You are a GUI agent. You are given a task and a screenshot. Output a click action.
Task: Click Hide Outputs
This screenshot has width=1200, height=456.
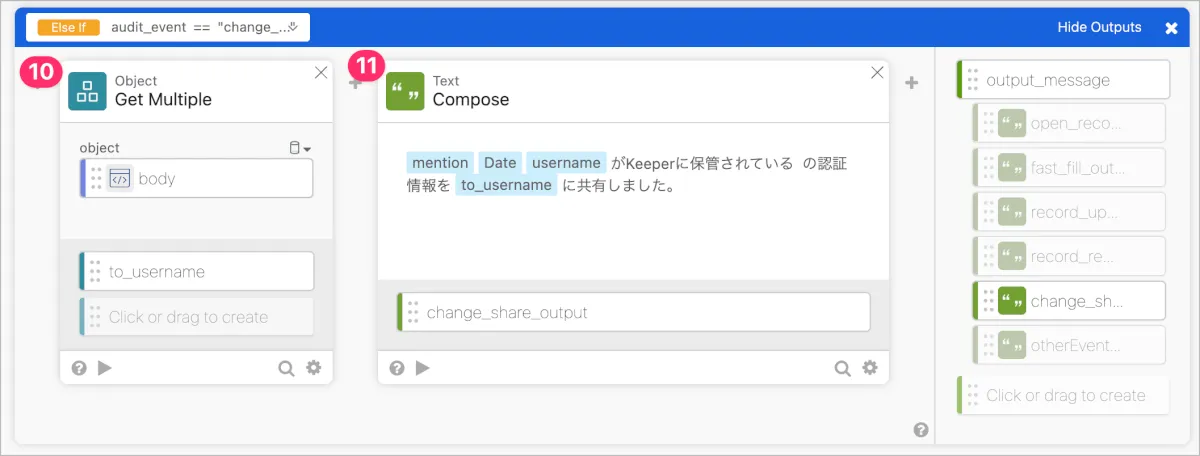1099,27
